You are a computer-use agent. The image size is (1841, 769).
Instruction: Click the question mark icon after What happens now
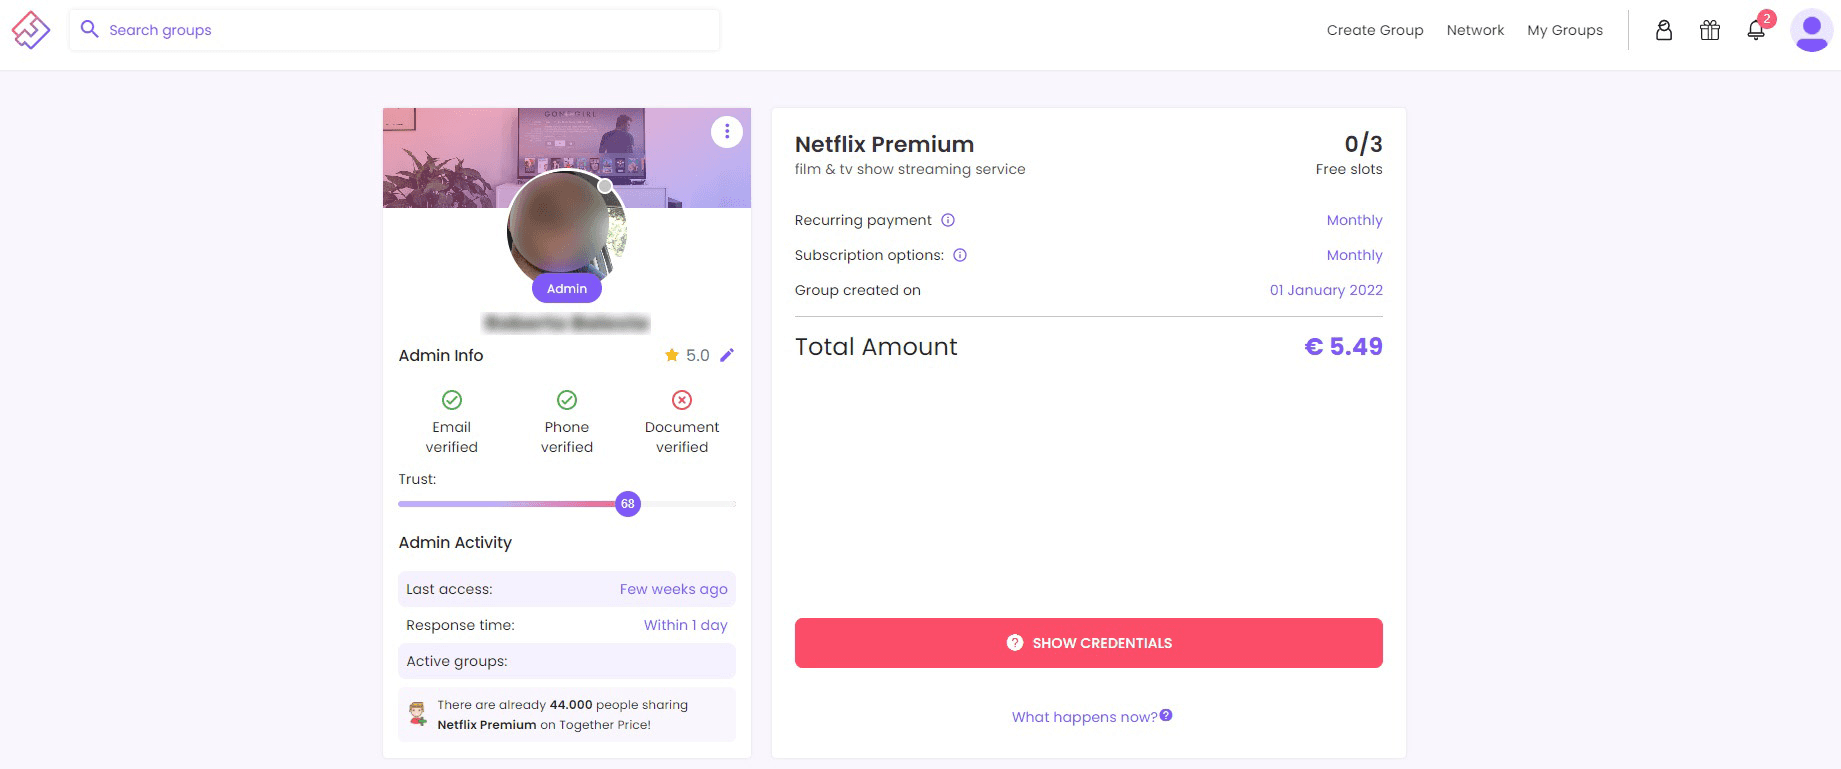tap(1166, 715)
